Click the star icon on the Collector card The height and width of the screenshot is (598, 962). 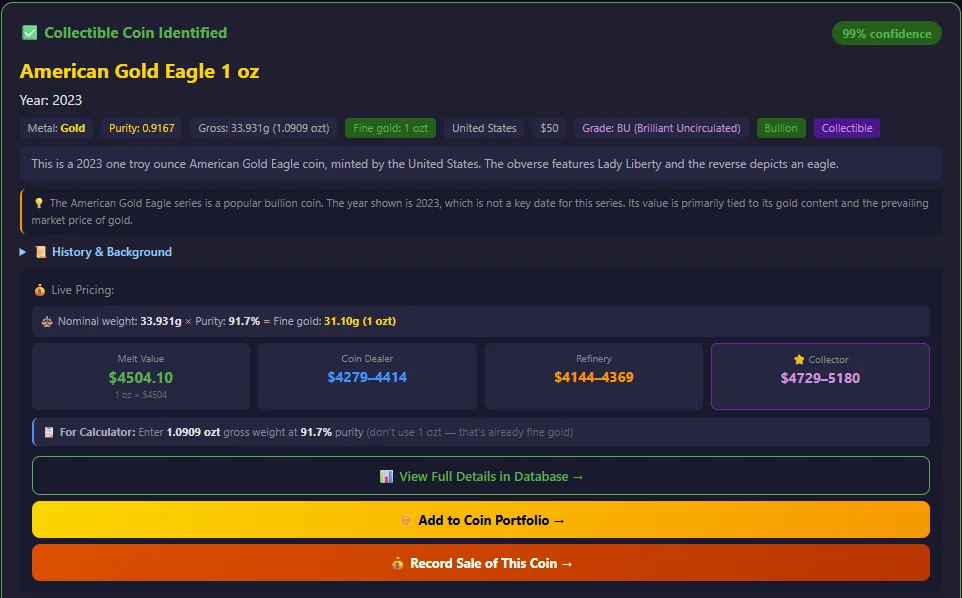point(799,359)
